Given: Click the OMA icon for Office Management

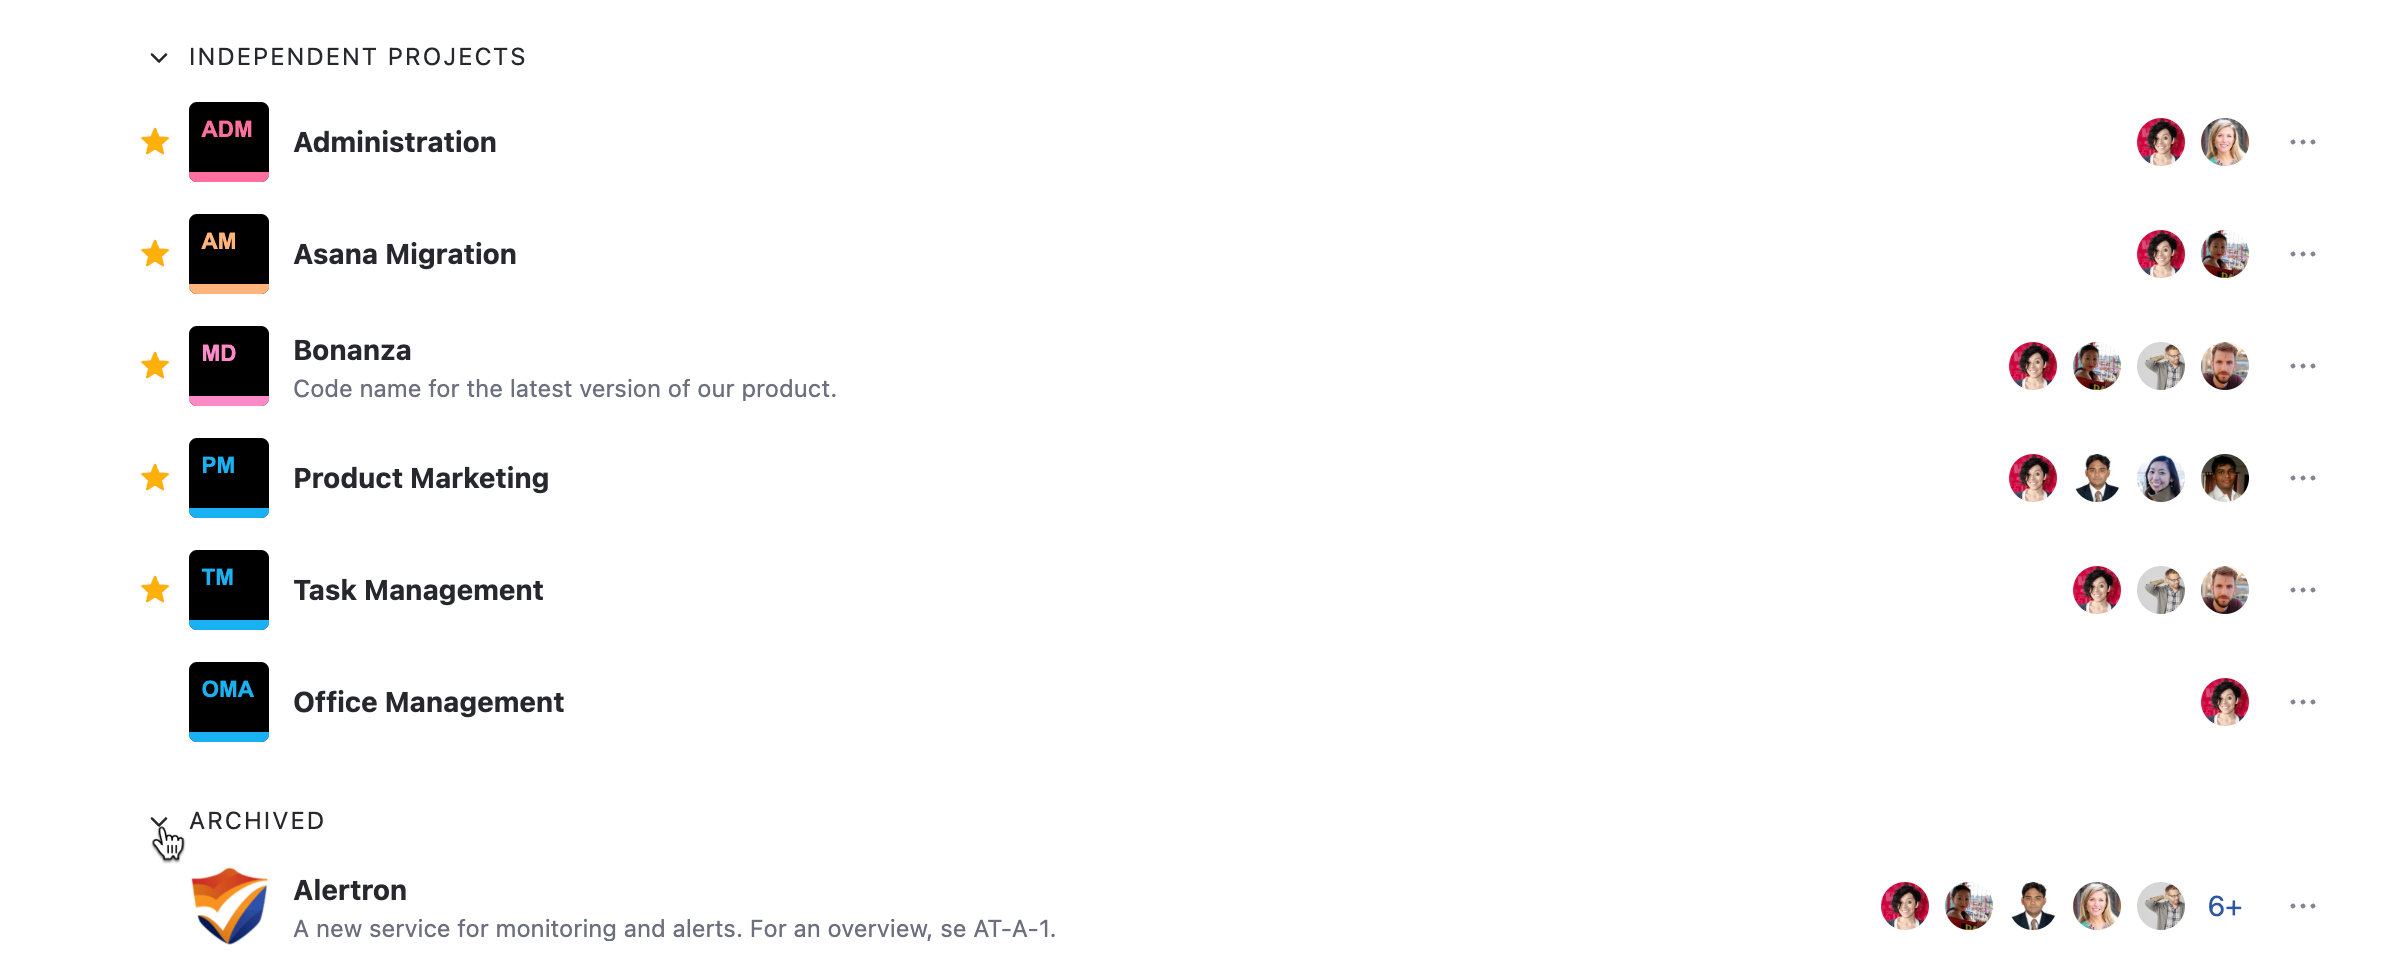Looking at the screenshot, I should tap(228, 701).
